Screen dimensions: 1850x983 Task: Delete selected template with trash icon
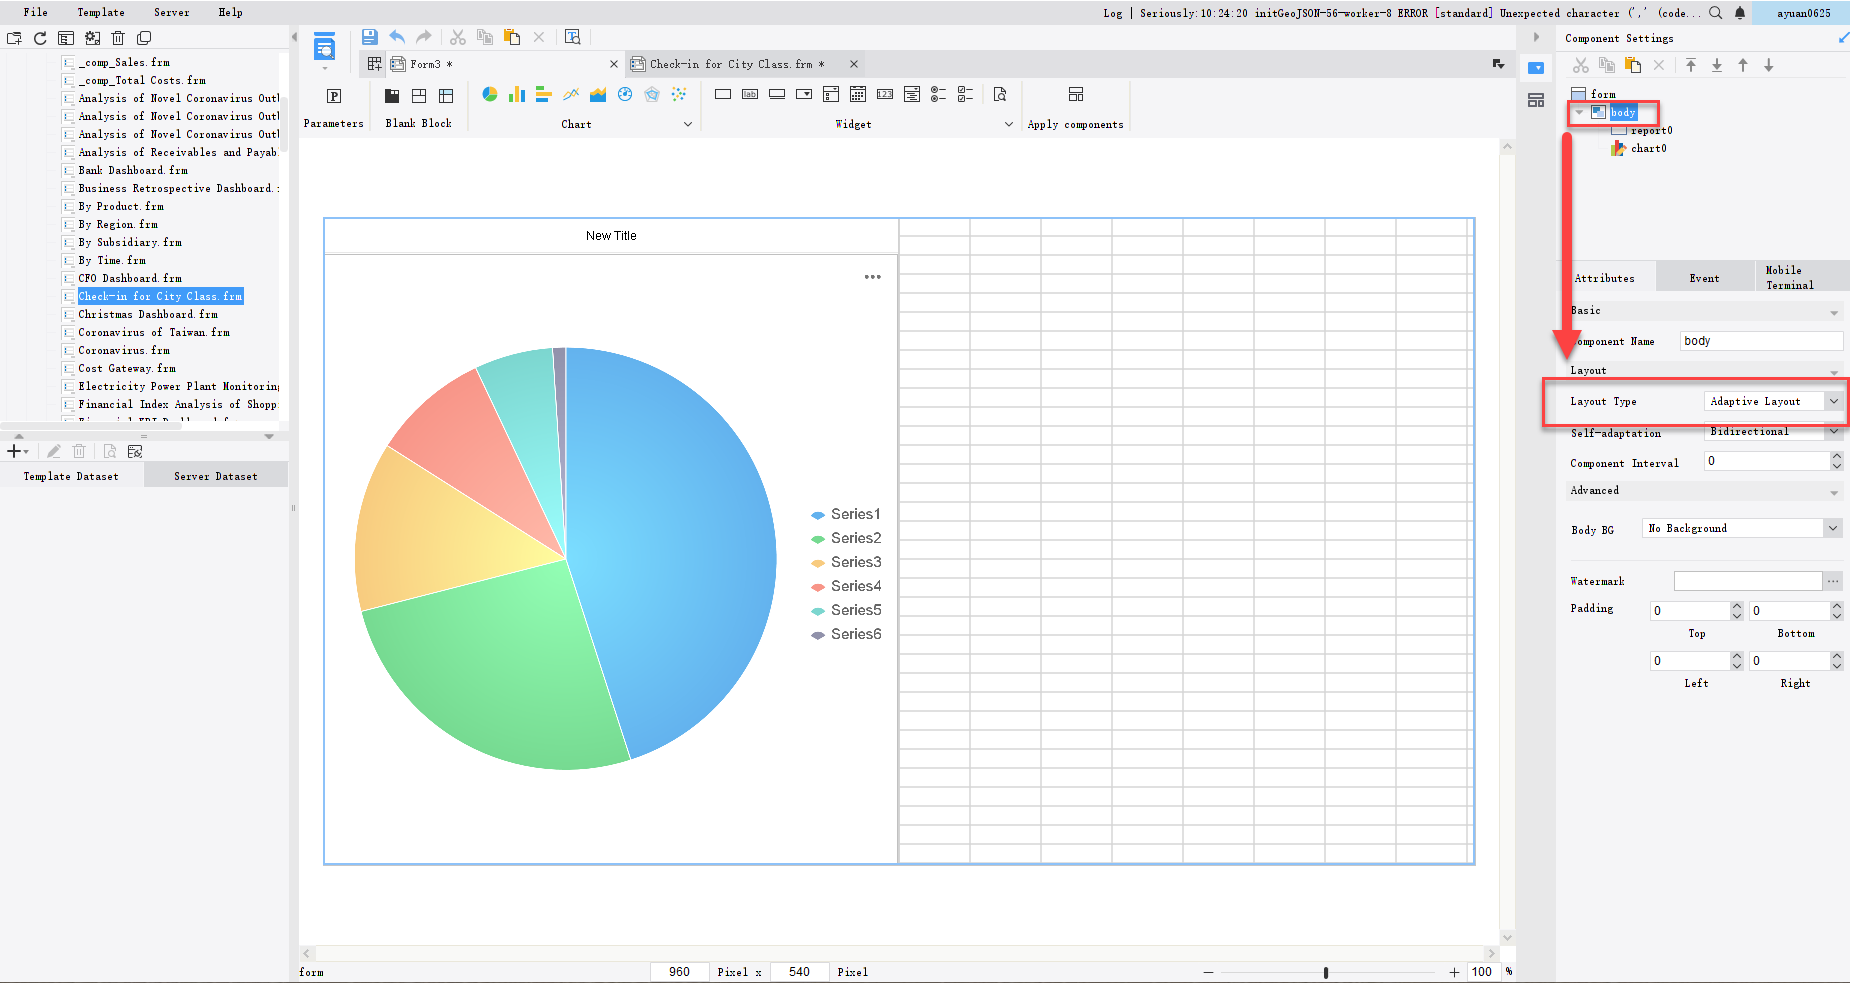pos(118,38)
